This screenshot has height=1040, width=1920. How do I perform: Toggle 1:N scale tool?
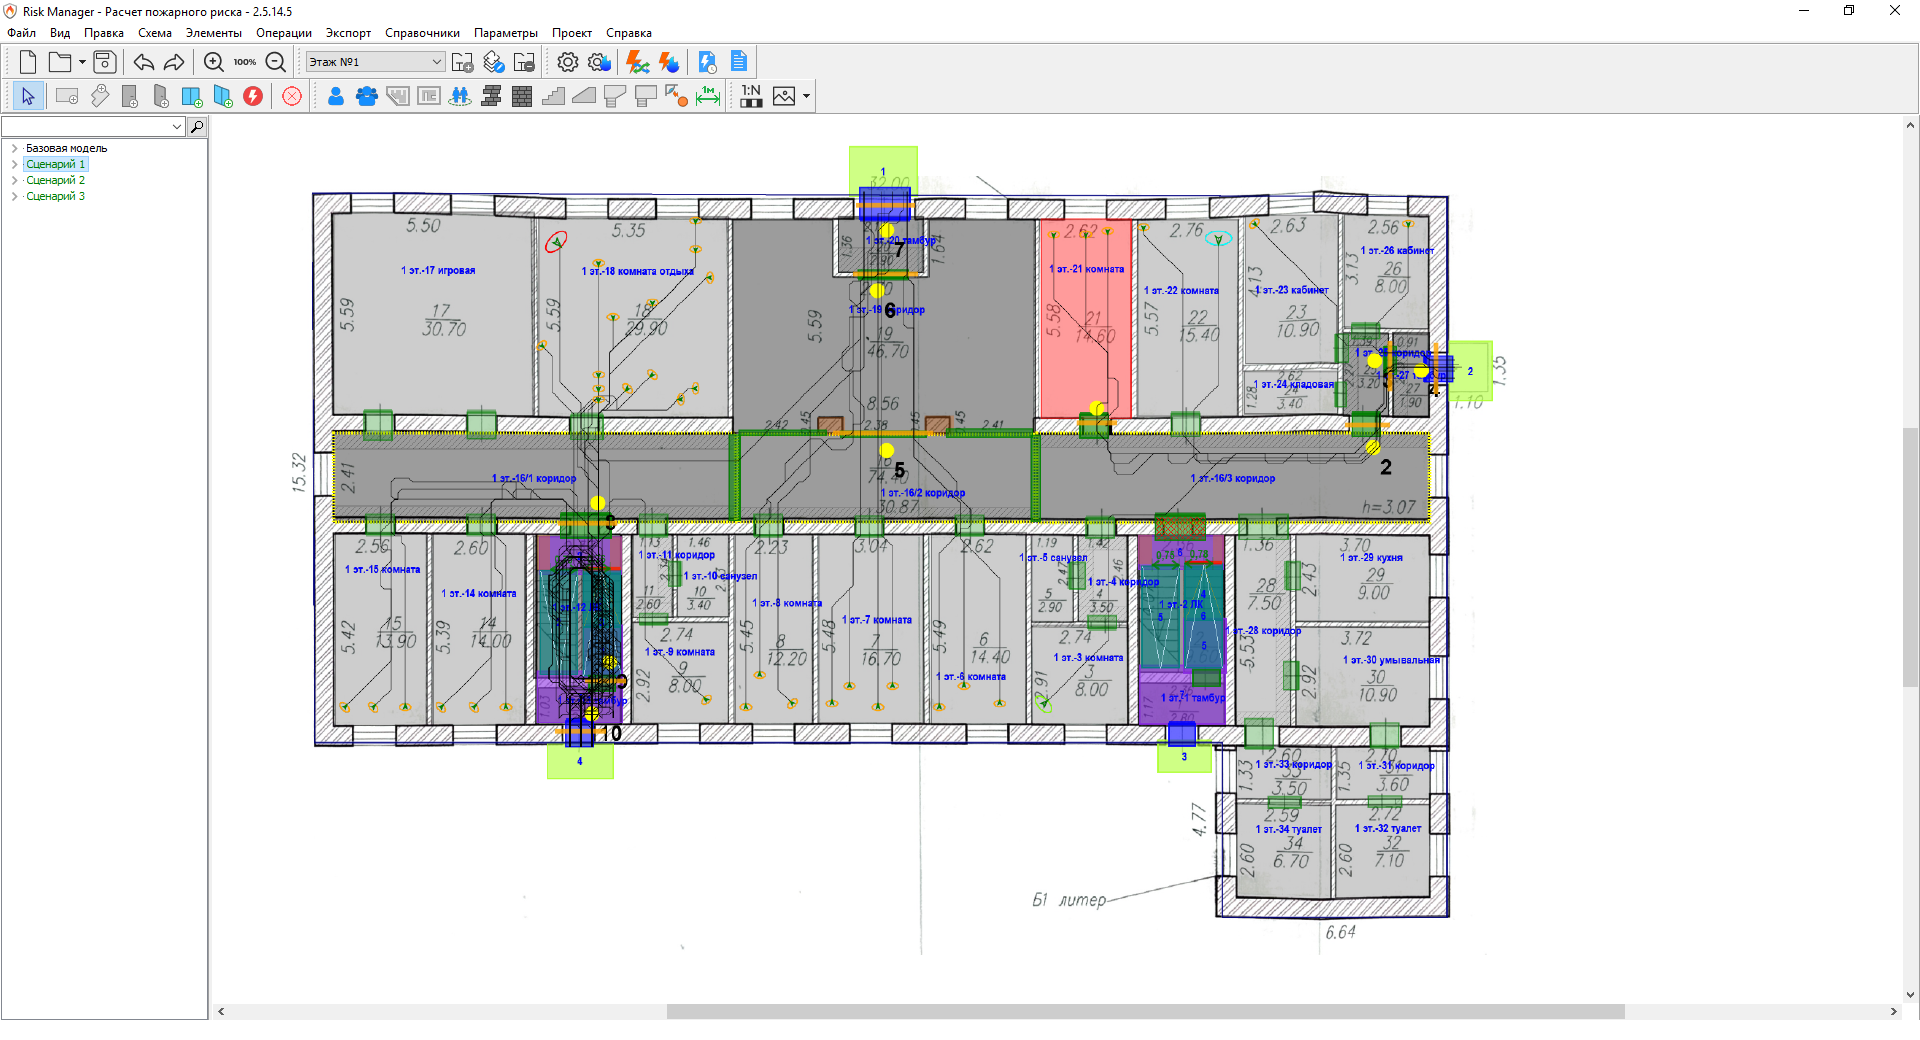coord(751,96)
